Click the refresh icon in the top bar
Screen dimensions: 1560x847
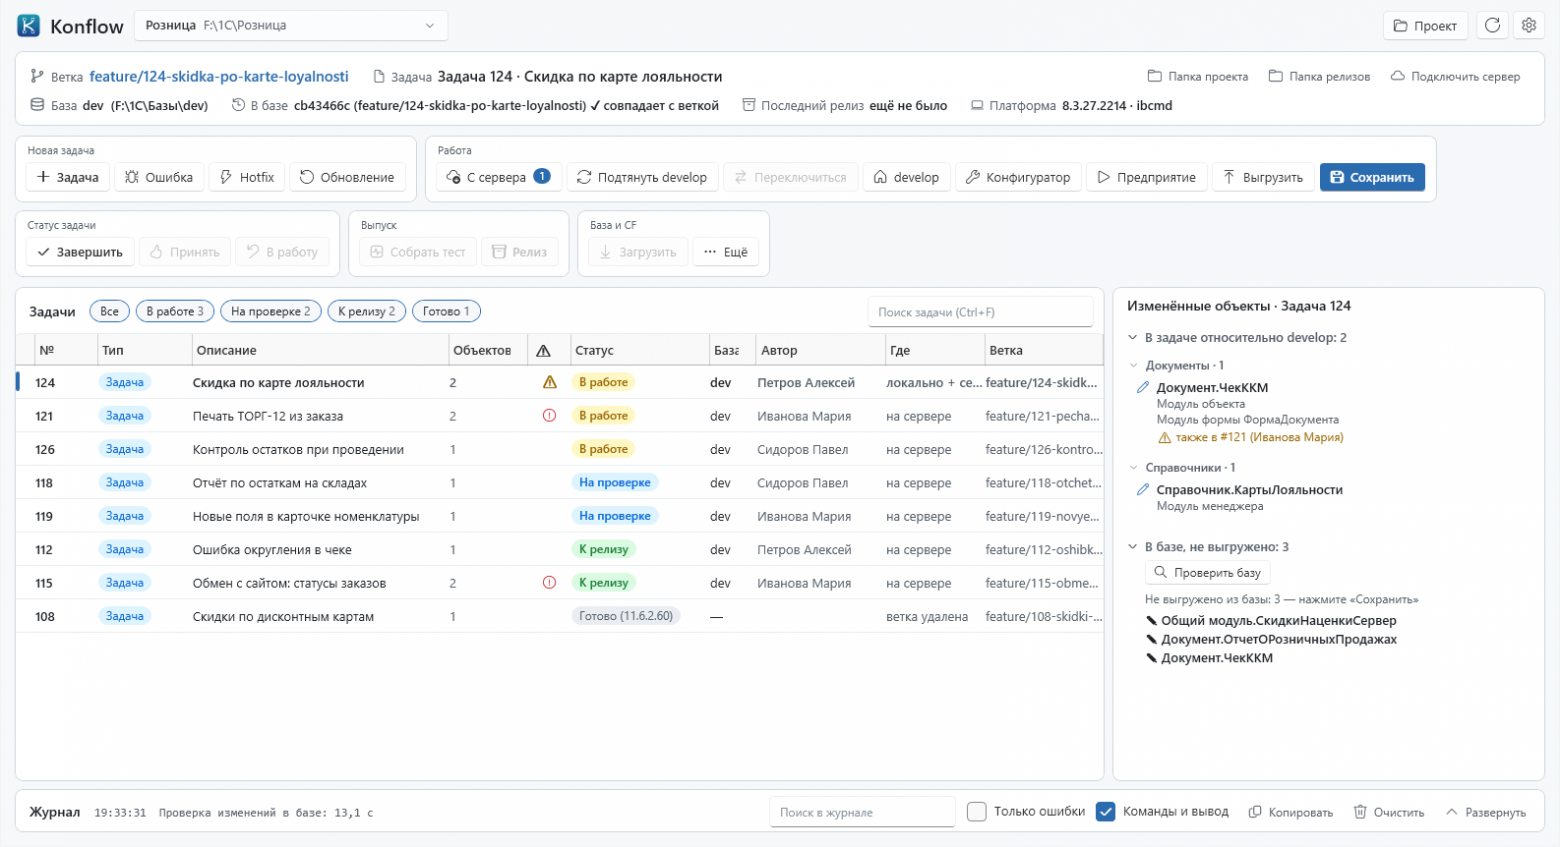pos(1492,26)
